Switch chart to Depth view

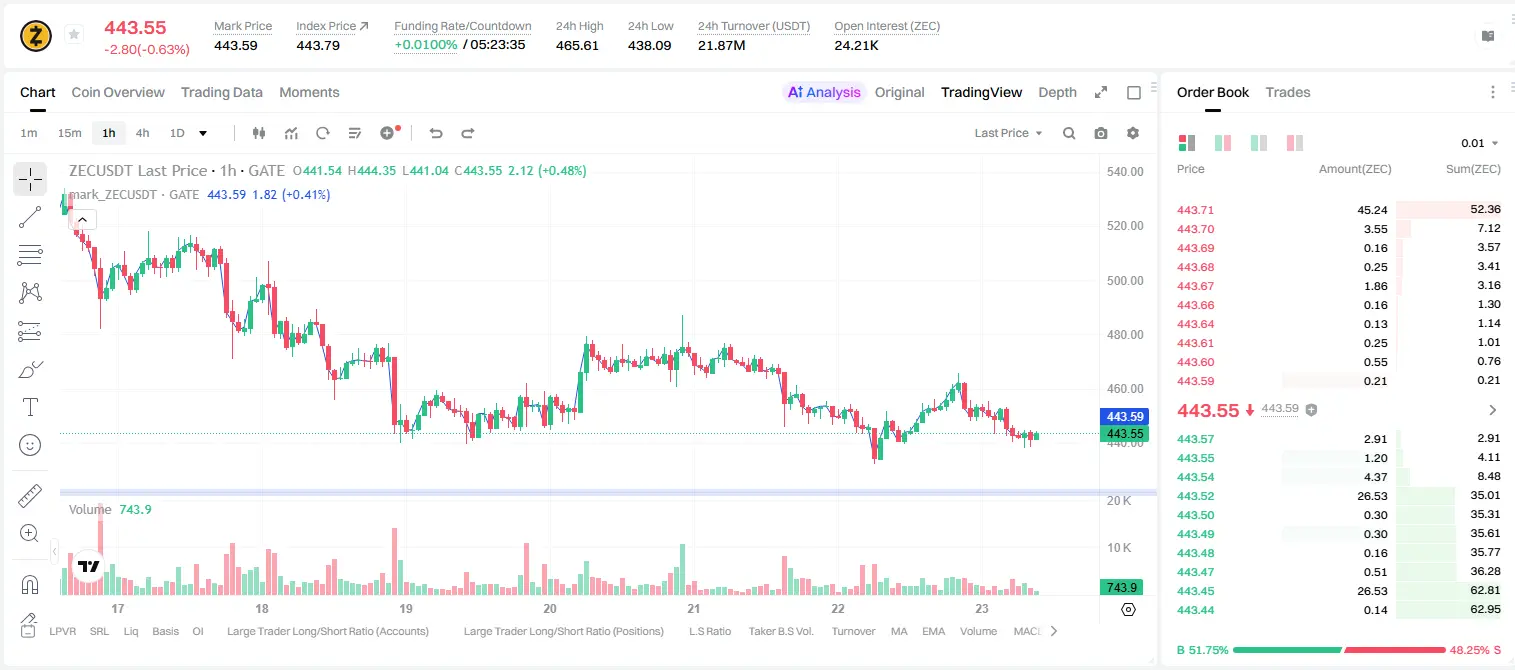[x=1057, y=92]
